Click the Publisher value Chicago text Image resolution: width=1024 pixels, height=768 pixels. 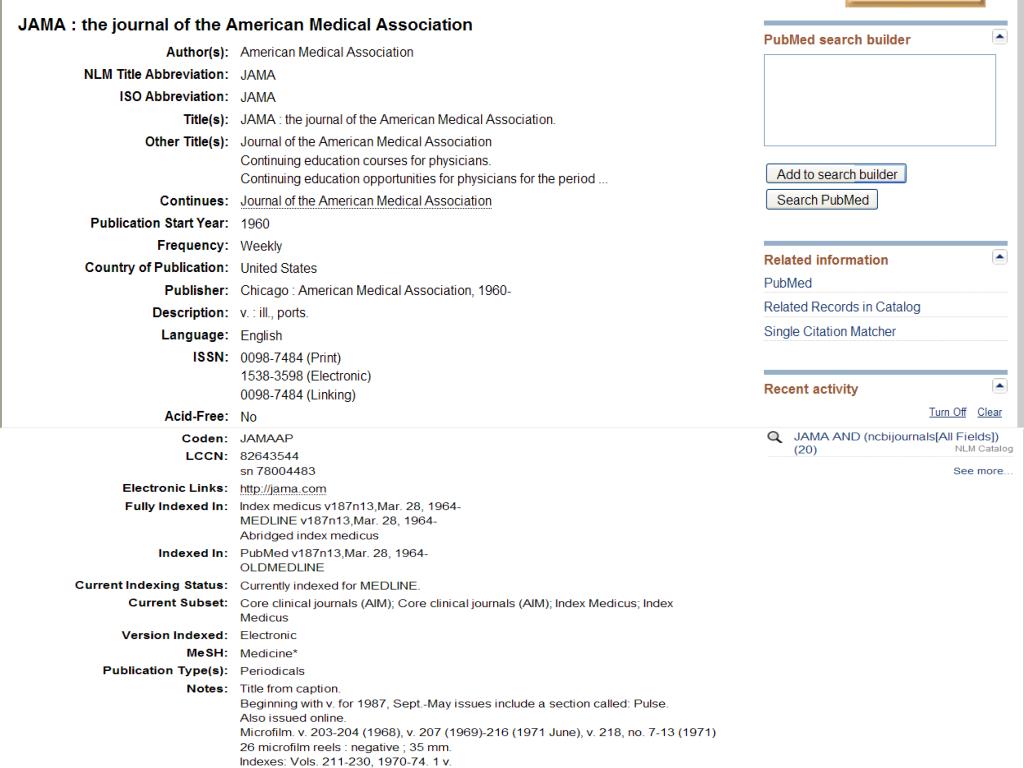pyautogui.click(x=376, y=291)
